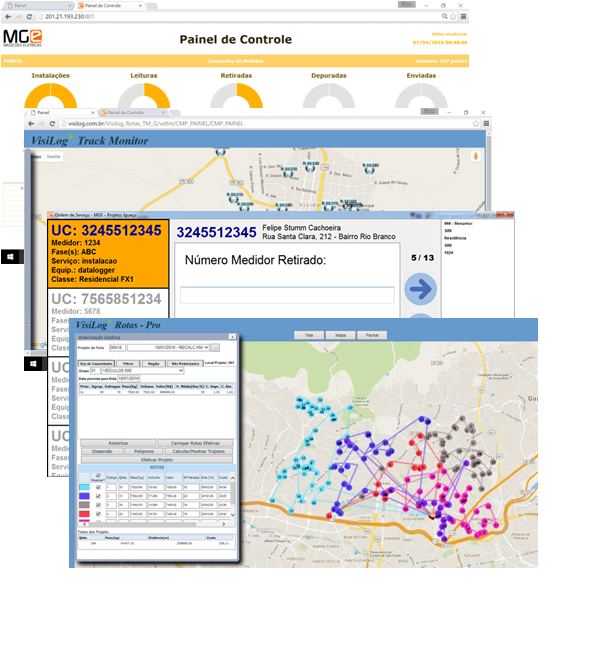Click the Tela button in Rotas Pro
602x658 pixels.
(x=309, y=335)
